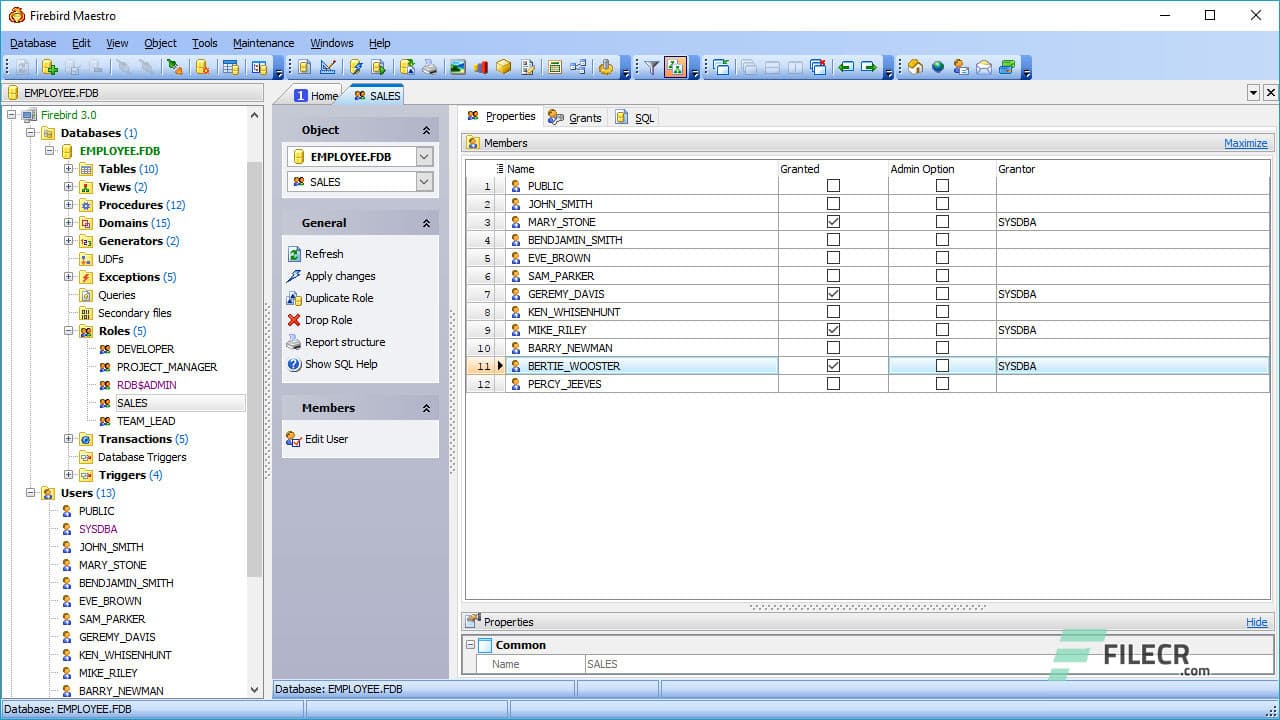Open the Maintenance menu
This screenshot has height=720, width=1280.
point(263,43)
